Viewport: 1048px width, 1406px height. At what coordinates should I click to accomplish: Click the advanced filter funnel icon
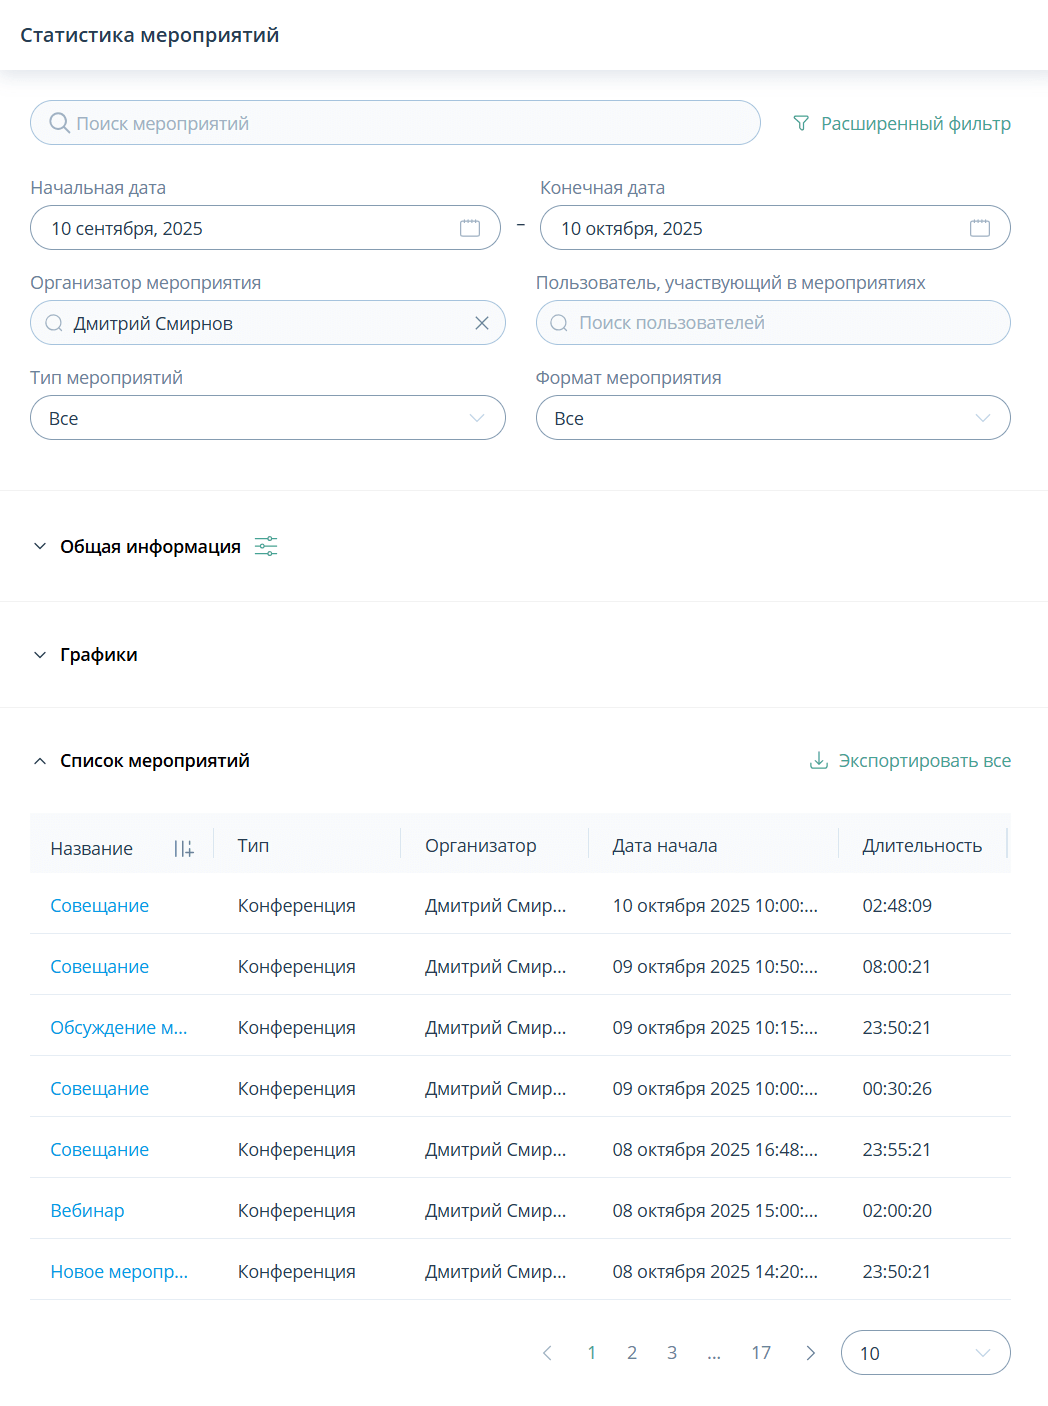click(801, 123)
